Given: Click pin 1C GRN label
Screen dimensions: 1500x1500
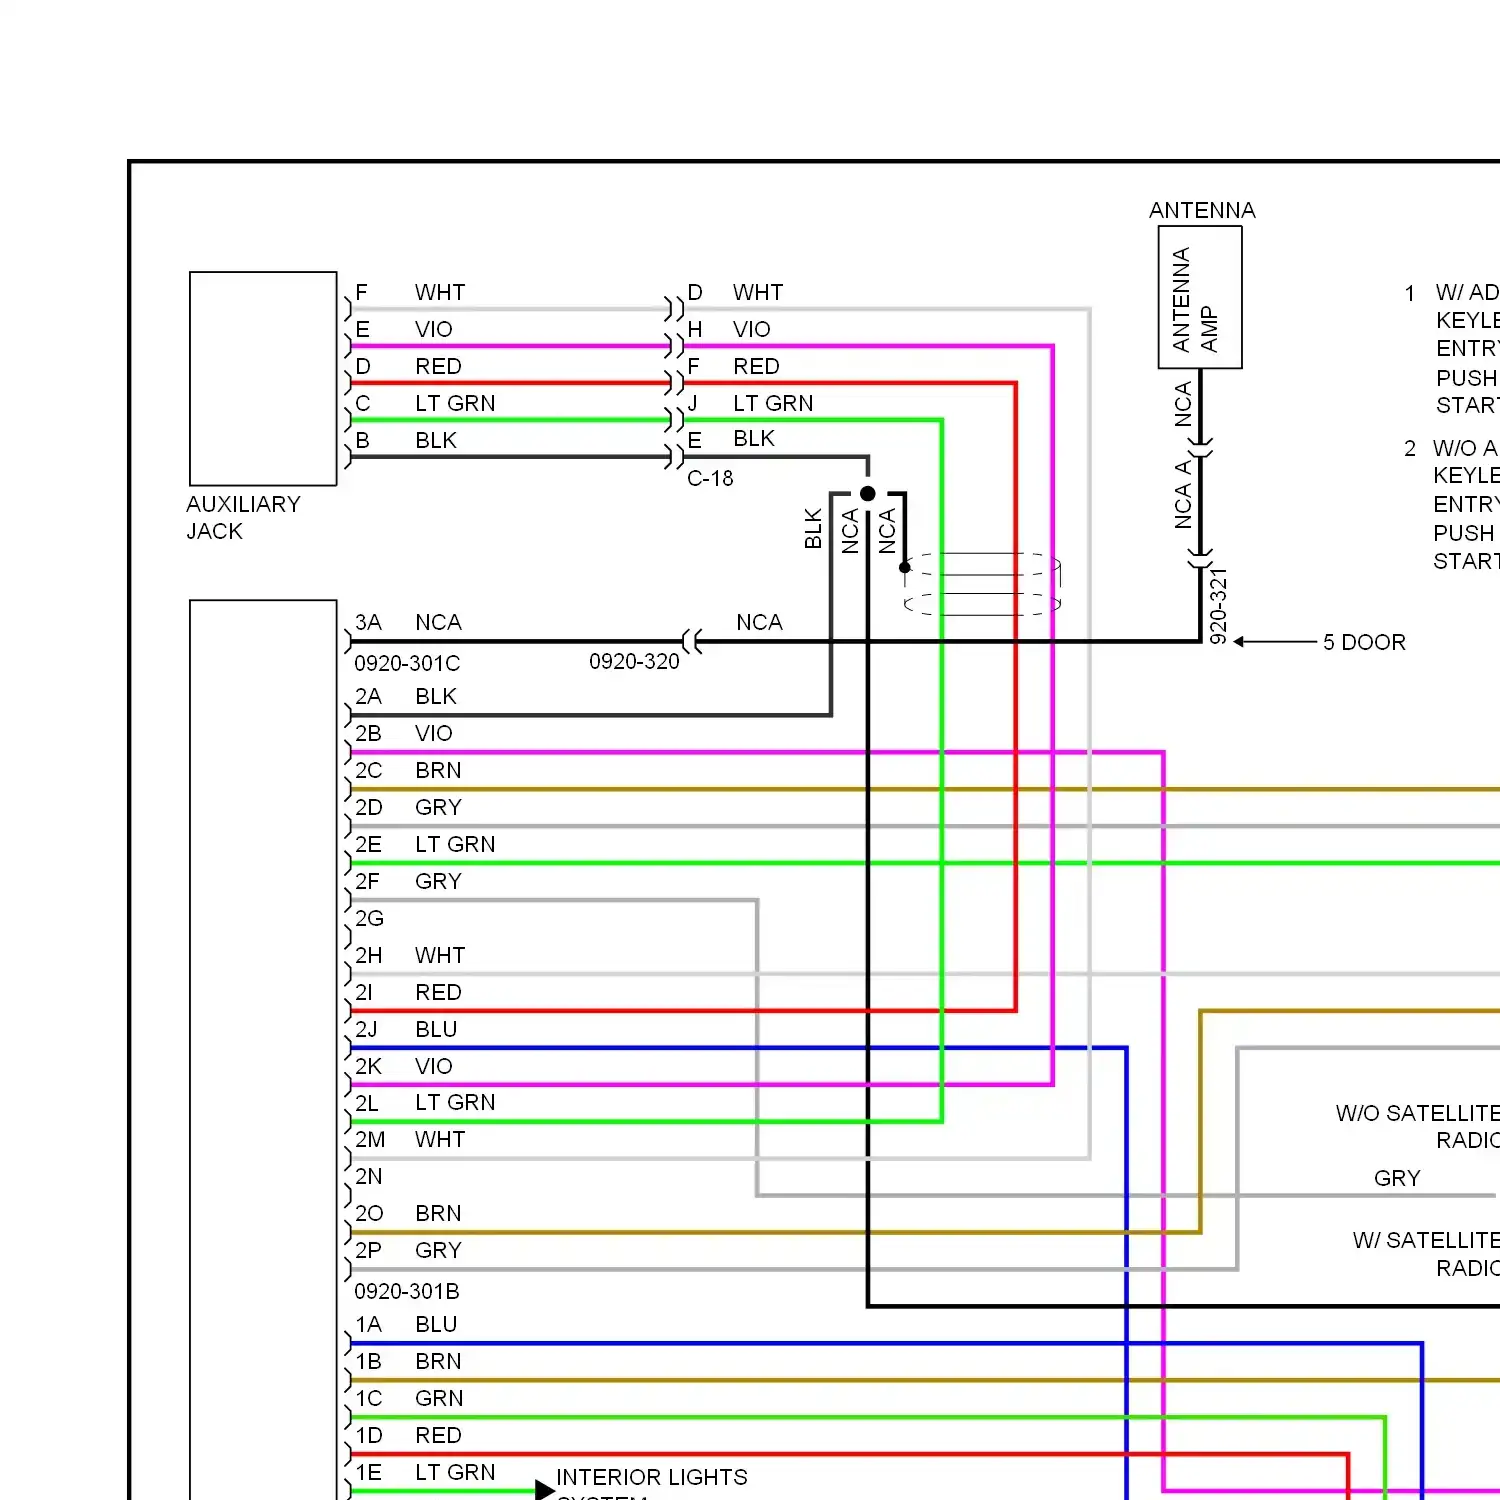Looking at the screenshot, I should 409,1398.
